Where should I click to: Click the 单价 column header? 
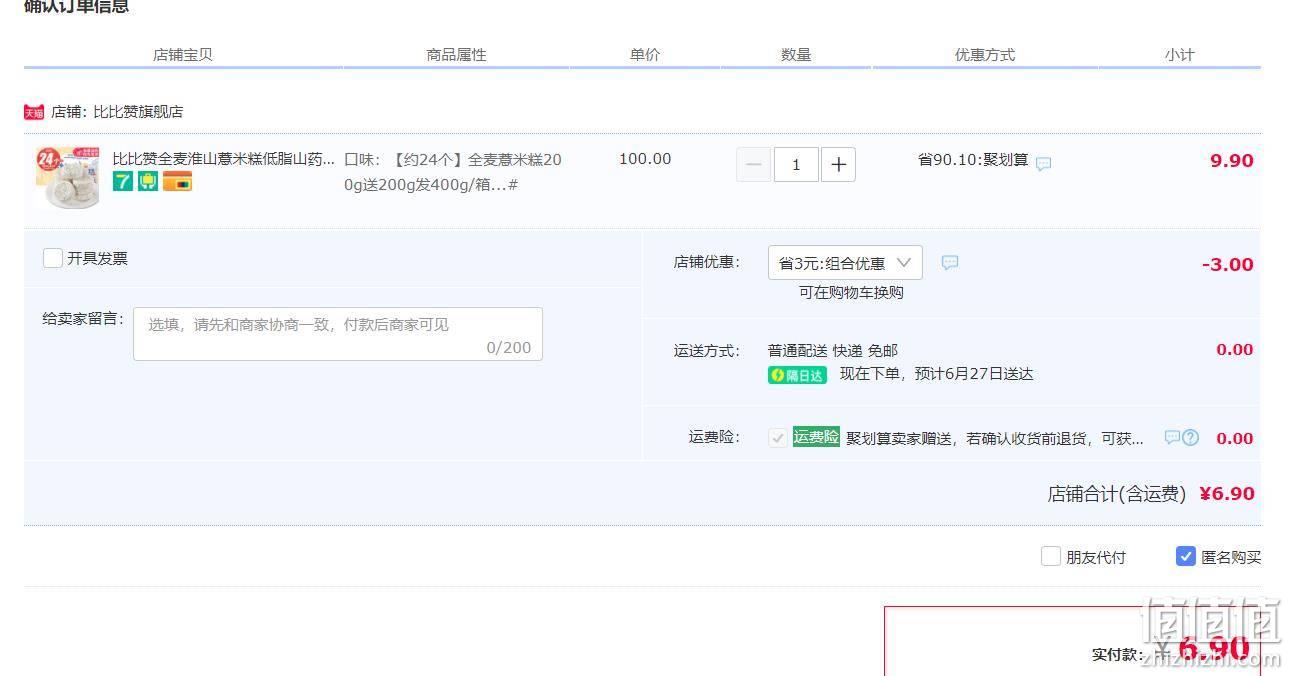pyautogui.click(x=645, y=55)
